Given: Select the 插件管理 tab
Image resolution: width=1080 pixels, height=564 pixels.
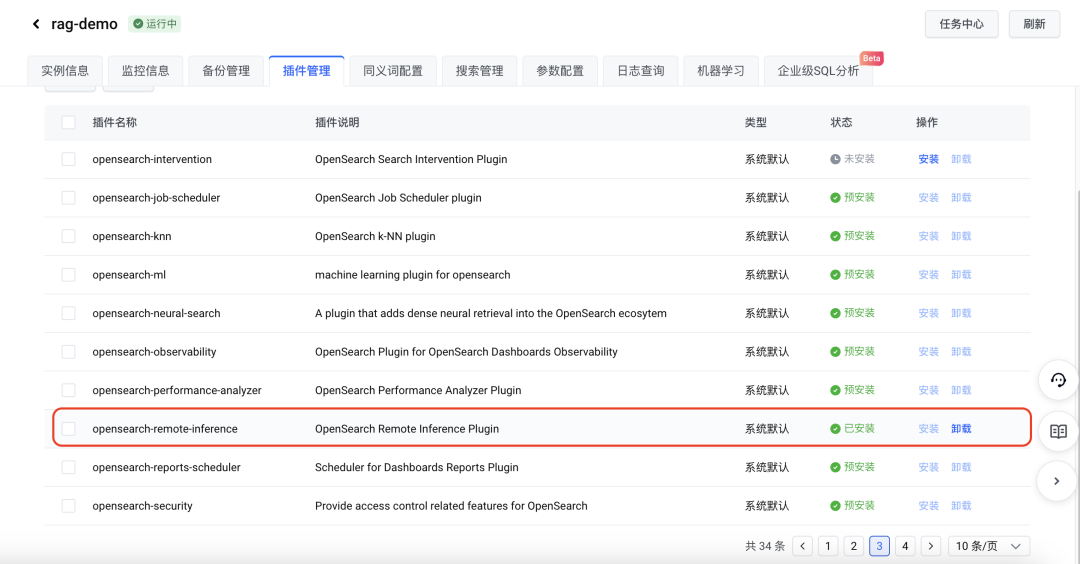Looking at the screenshot, I should [307, 71].
